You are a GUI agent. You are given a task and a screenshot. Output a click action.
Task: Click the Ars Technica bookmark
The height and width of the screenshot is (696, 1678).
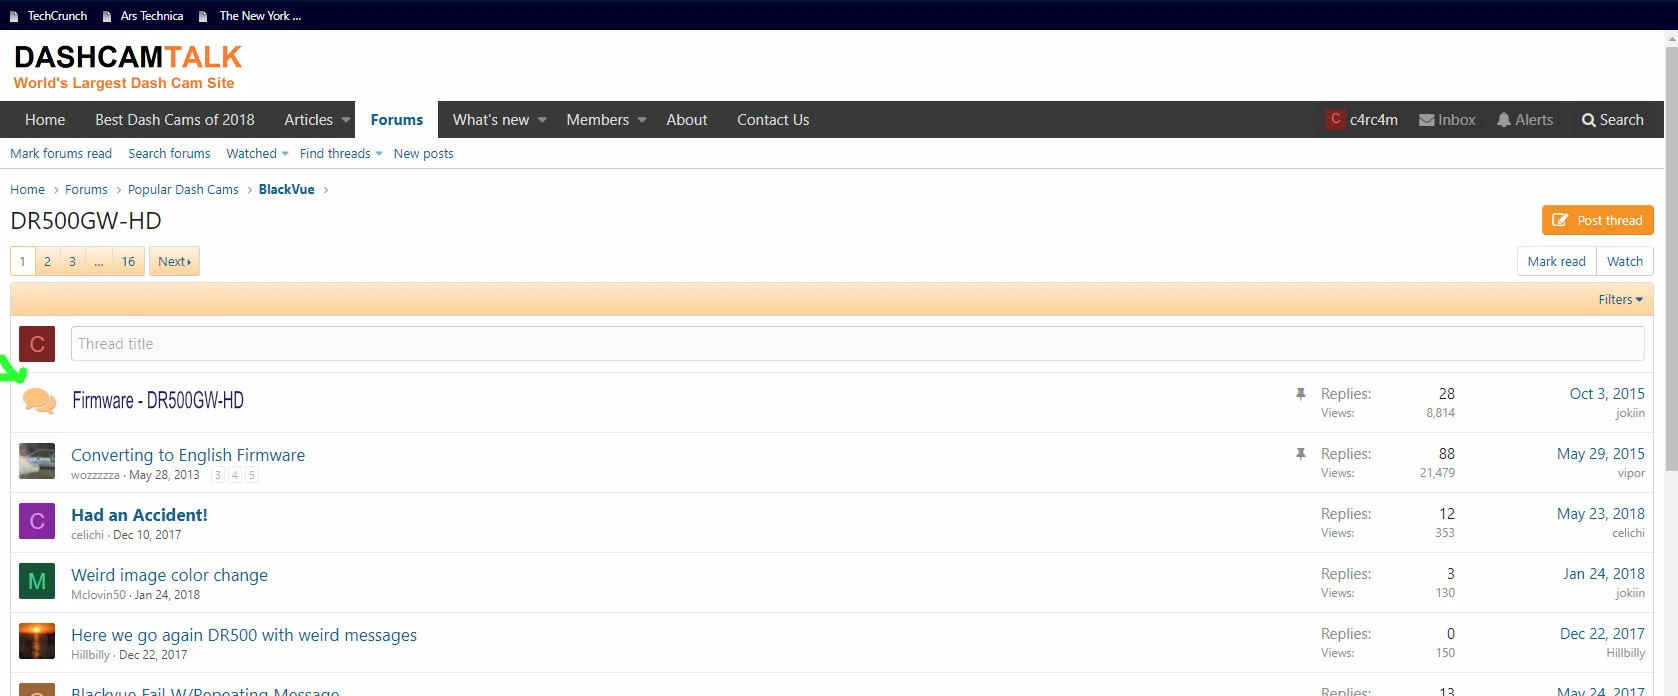click(143, 16)
